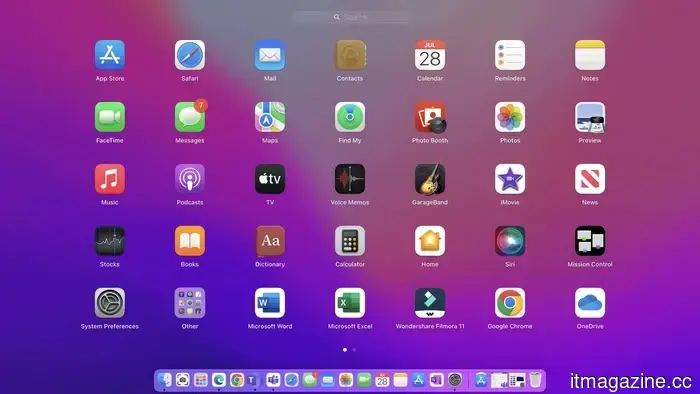Select the first Launchpad page dot
This screenshot has width=700, height=394.
tap(345, 350)
